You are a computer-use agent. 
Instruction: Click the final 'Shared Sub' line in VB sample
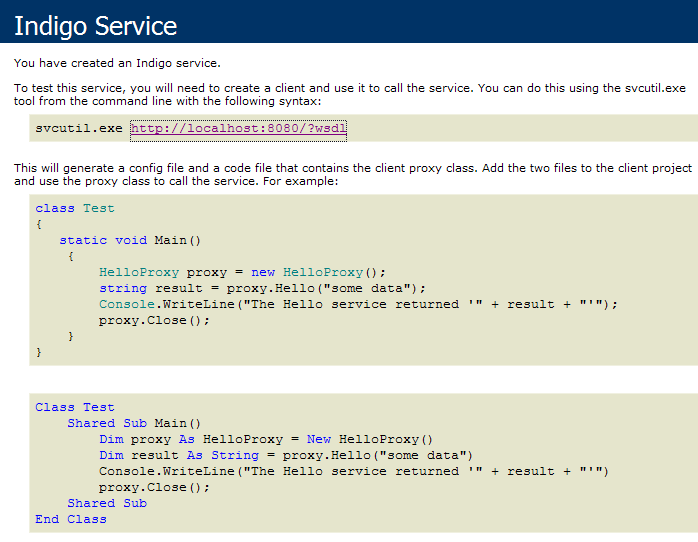107,503
